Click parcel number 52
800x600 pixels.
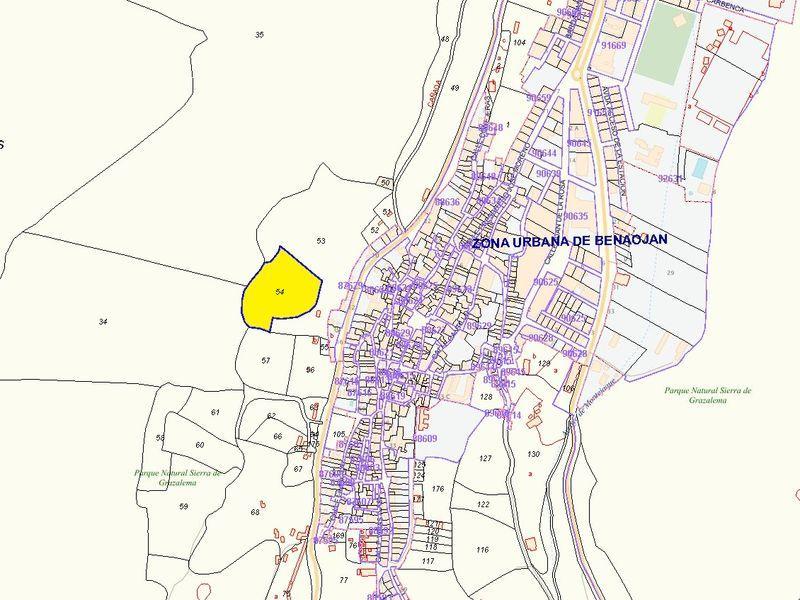[x=375, y=230]
